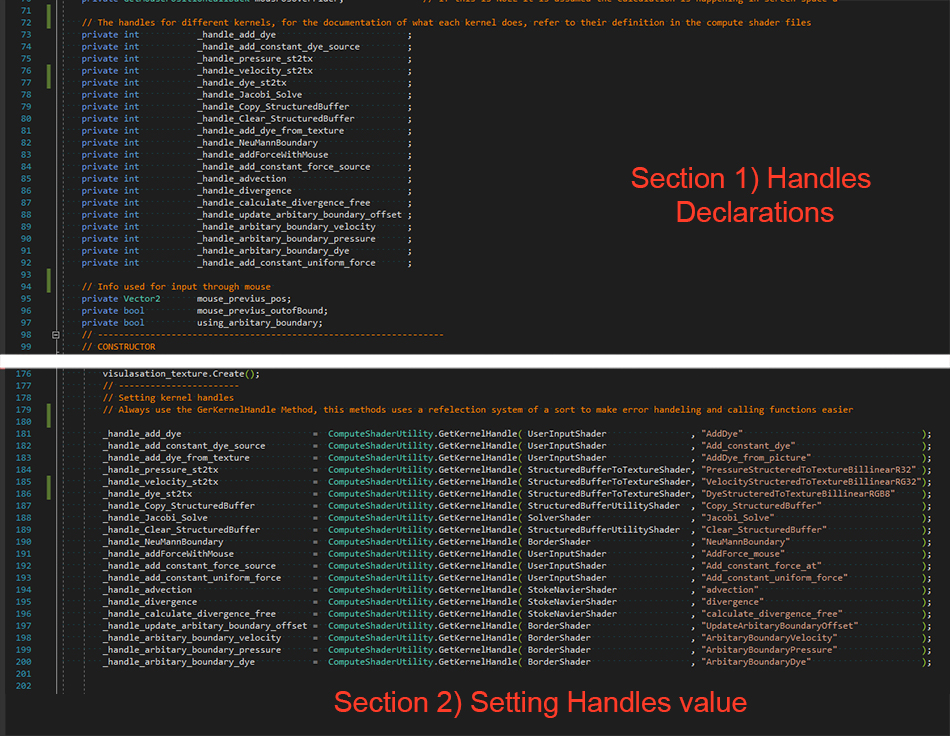This screenshot has height=736, width=950.
Task: Click the "Add_constant_force_at" string literal
Action: (x=761, y=566)
